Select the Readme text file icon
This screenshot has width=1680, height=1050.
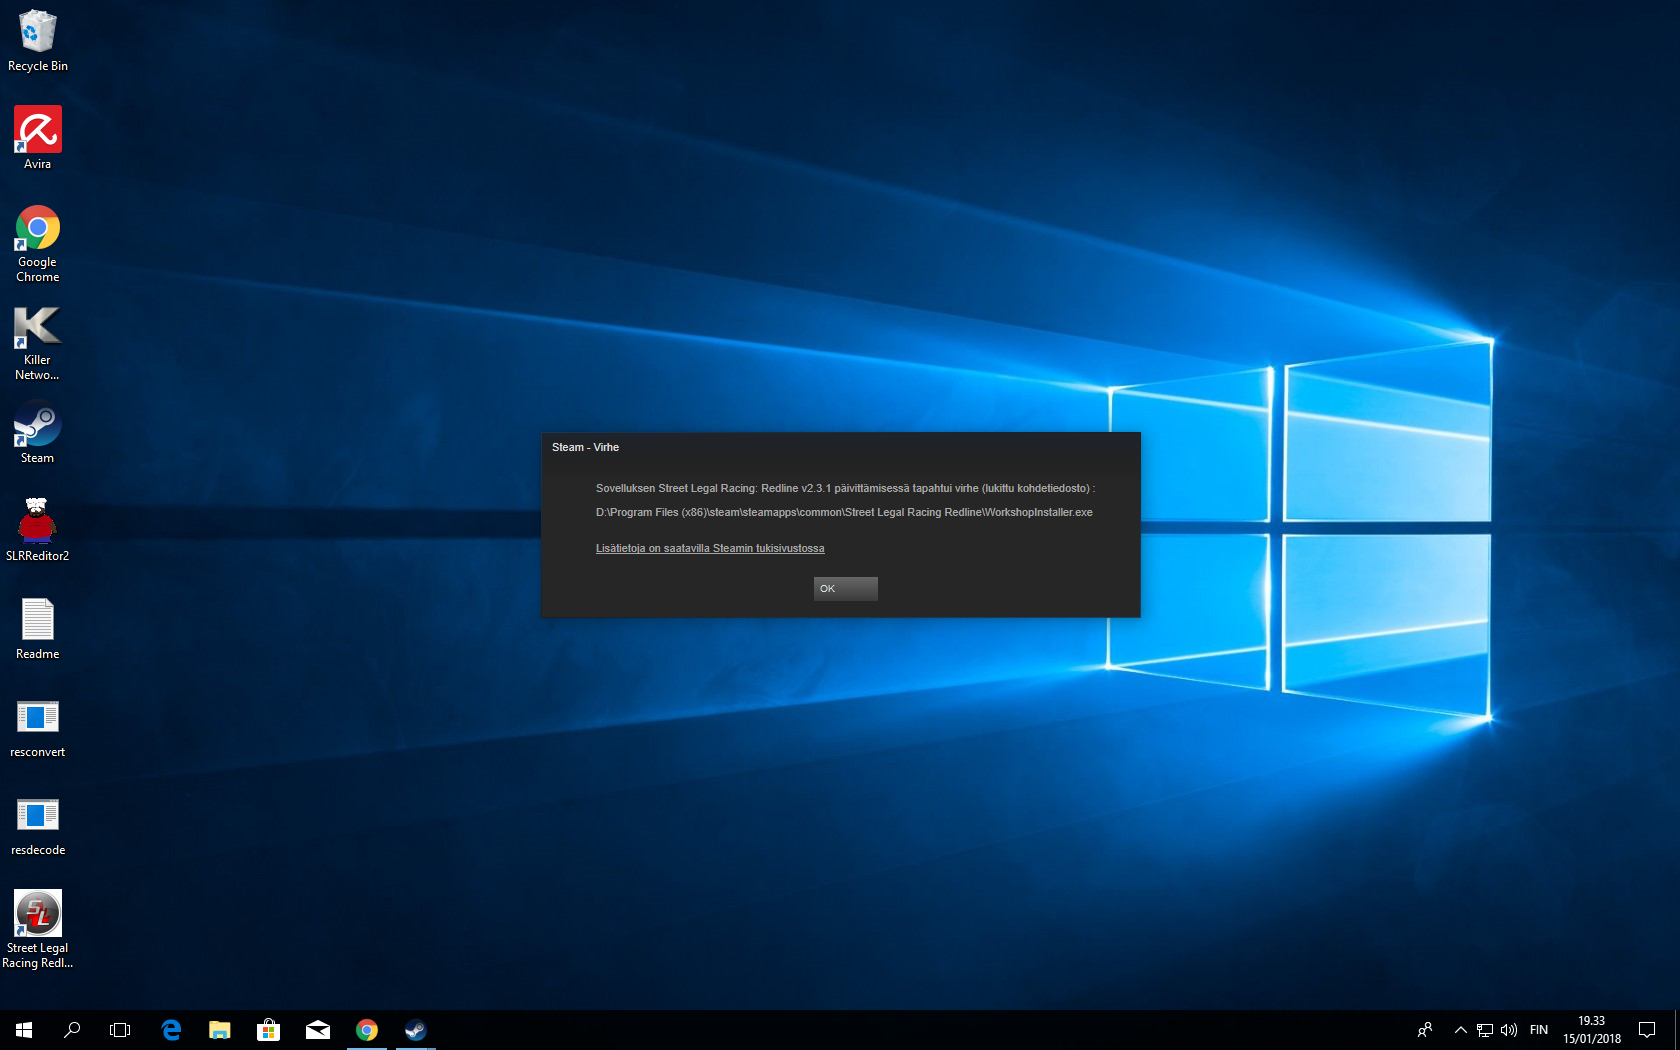pos(38,627)
